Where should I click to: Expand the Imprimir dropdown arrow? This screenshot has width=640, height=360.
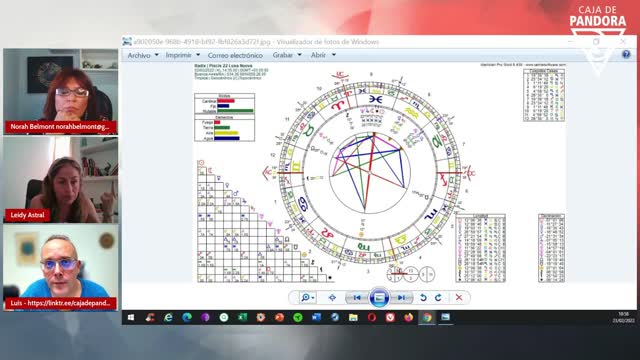pyautogui.click(x=198, y=55)
